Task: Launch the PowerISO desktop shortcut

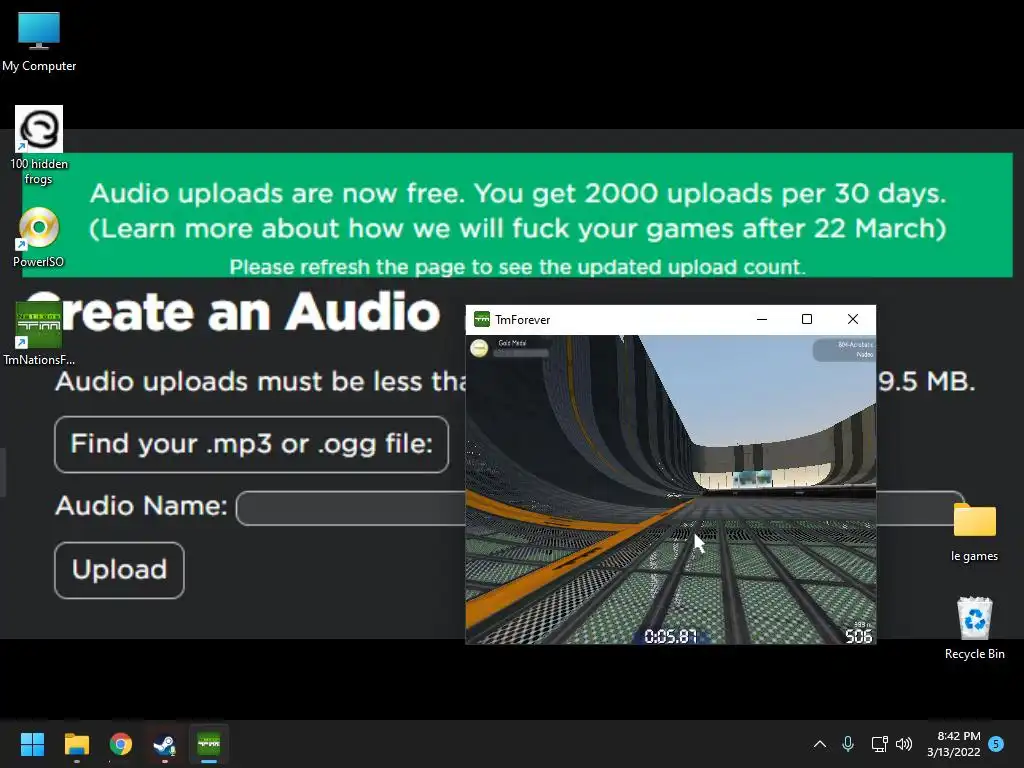Action: tap(39, 236)
